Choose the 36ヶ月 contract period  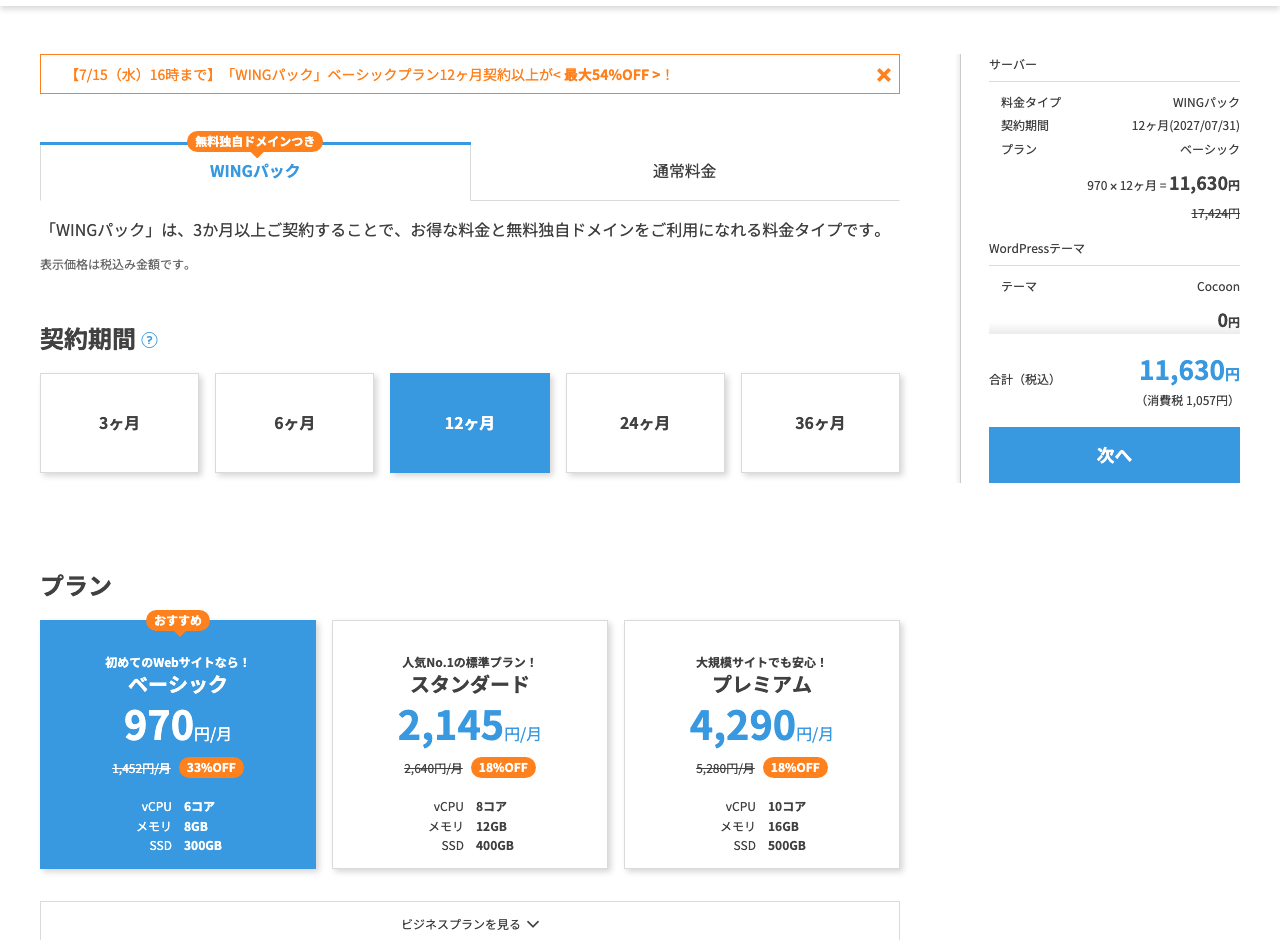click(820, 423)
